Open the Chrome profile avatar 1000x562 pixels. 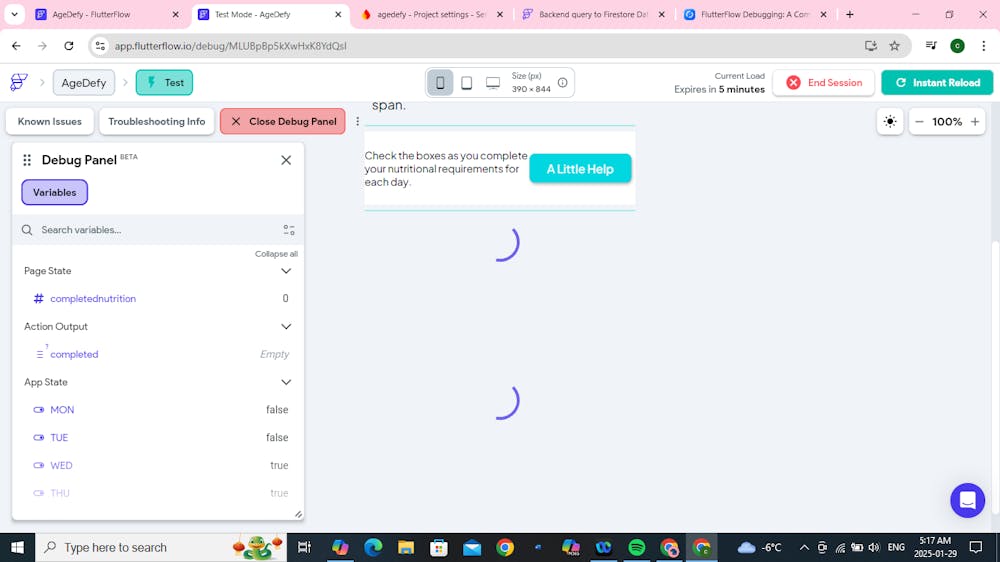(x=957, y=46)
